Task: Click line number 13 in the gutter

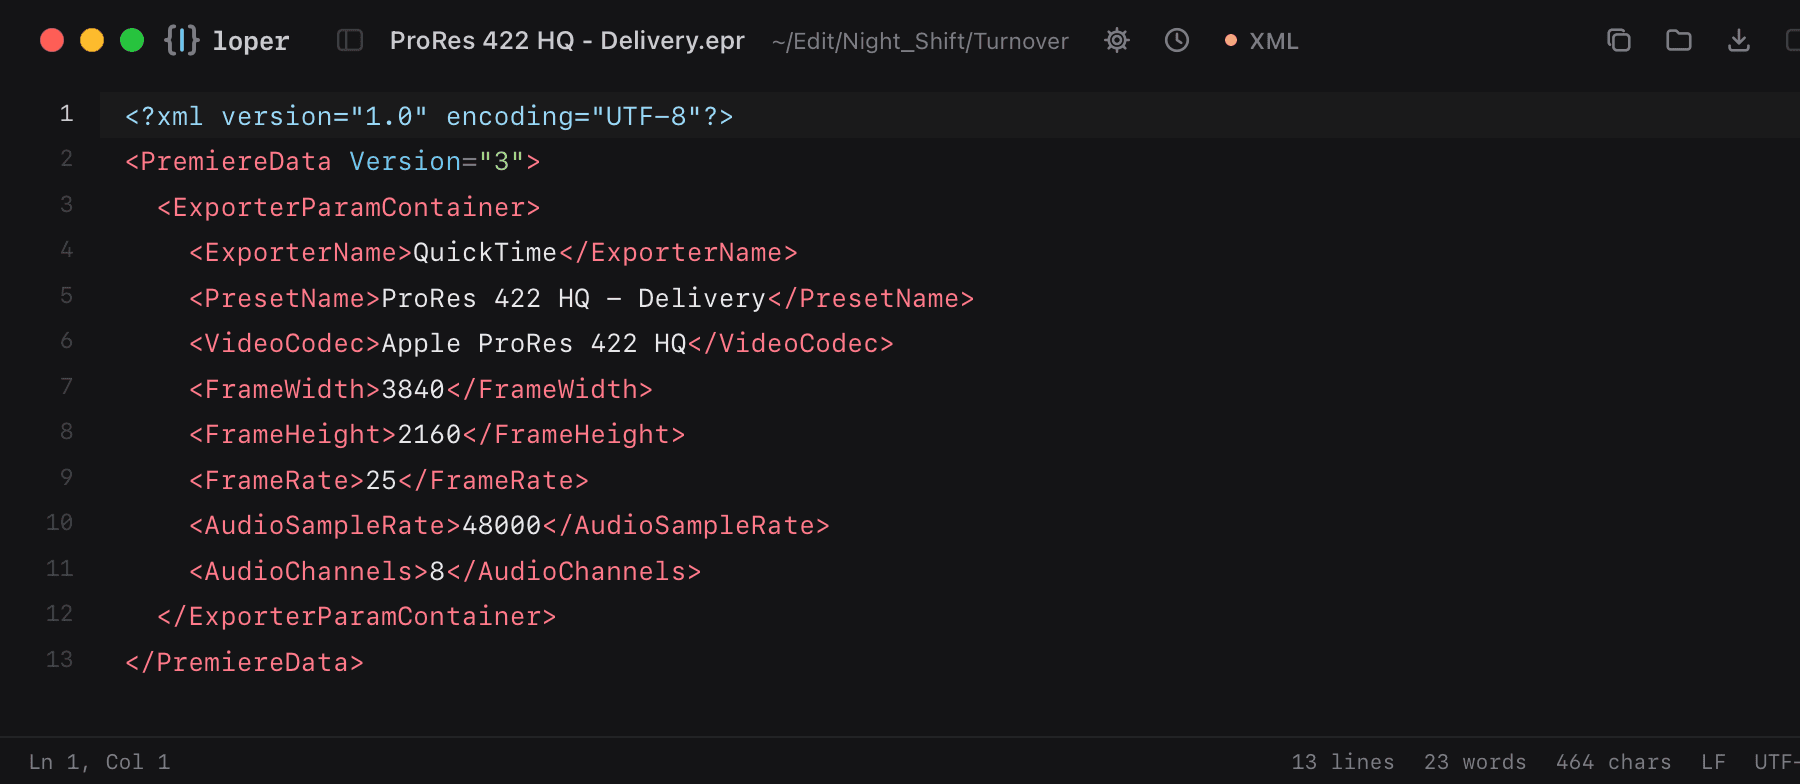Action: point(59,660)
